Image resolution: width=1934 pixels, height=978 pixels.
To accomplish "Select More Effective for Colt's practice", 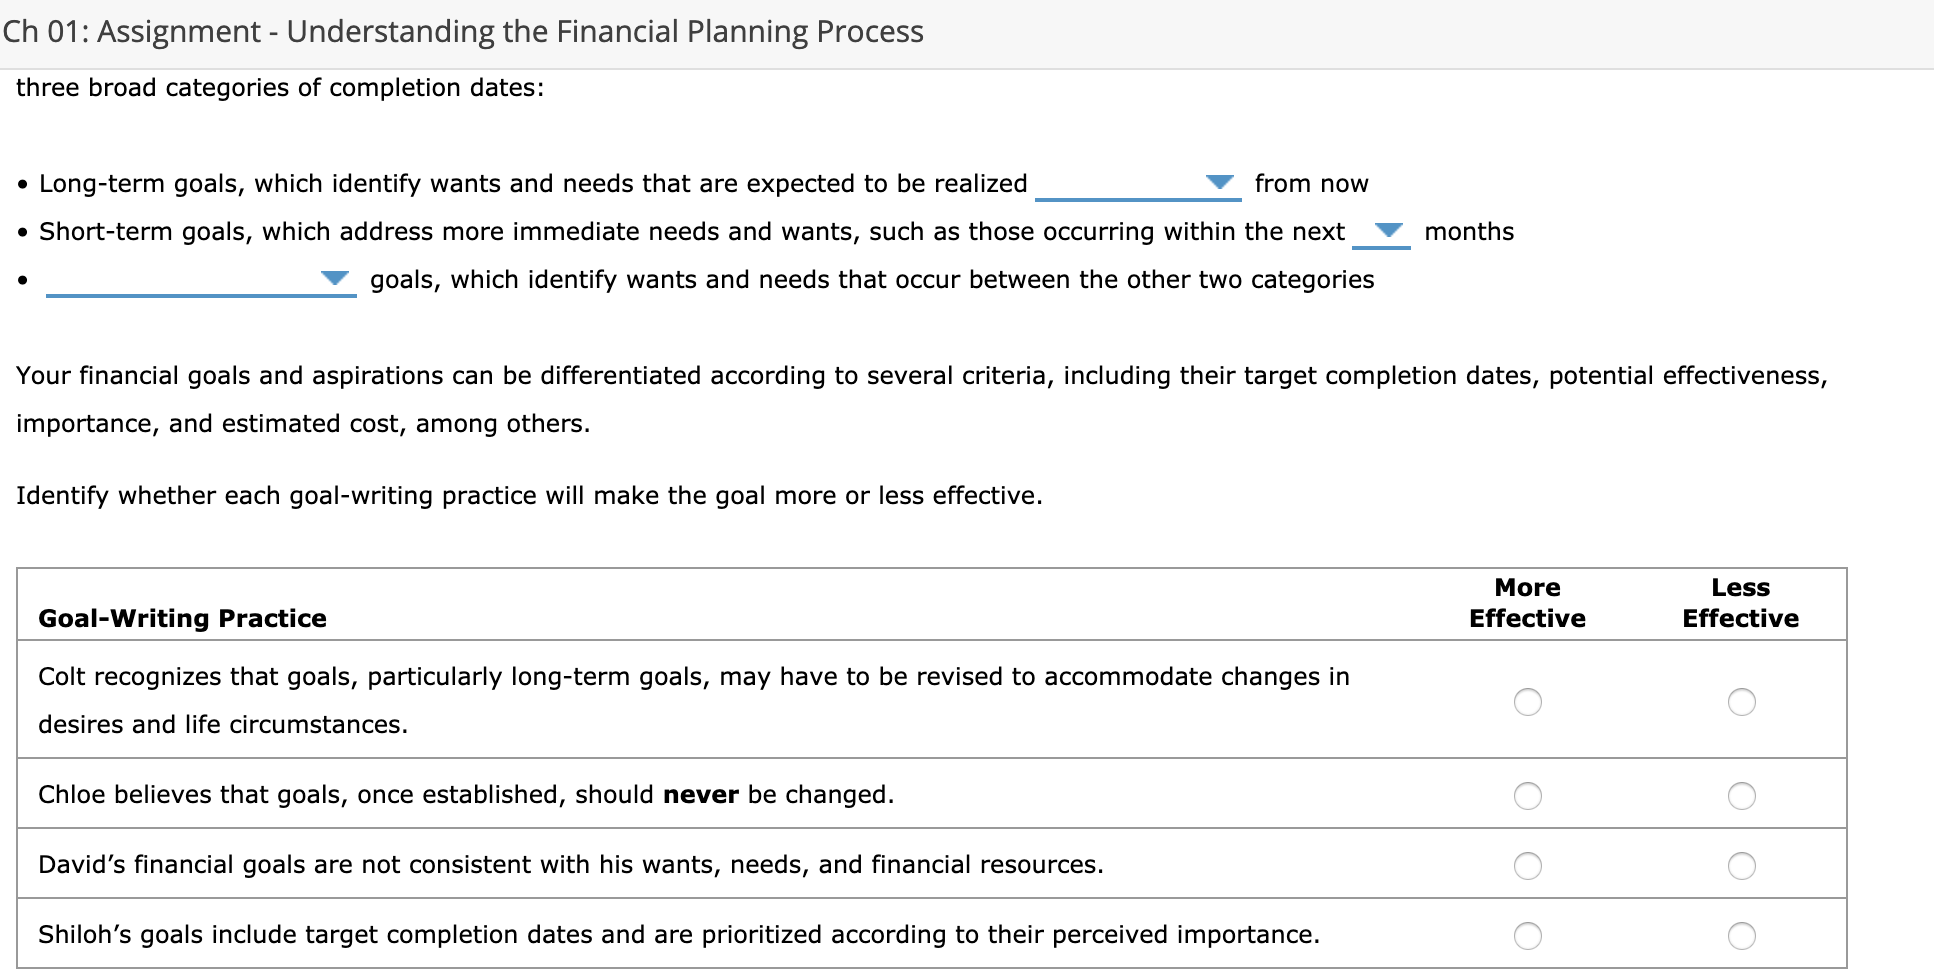I will click(x=1527, y=702).
